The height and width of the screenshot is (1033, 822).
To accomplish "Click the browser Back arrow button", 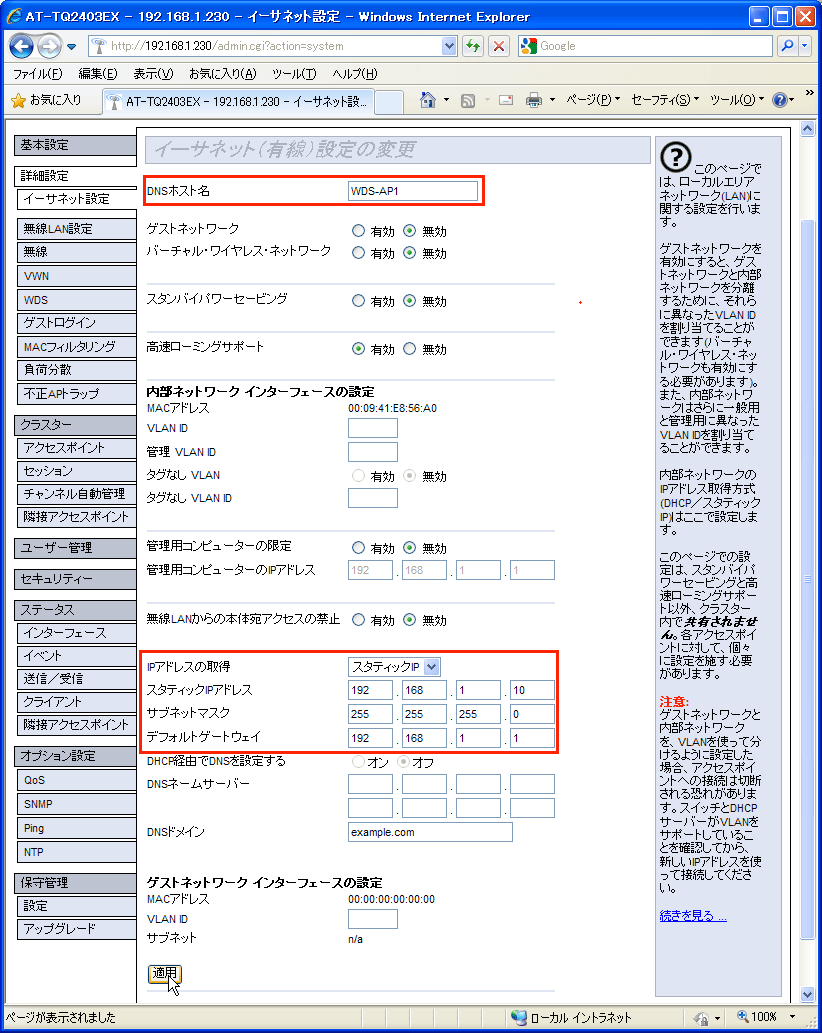I will point(21,46).
